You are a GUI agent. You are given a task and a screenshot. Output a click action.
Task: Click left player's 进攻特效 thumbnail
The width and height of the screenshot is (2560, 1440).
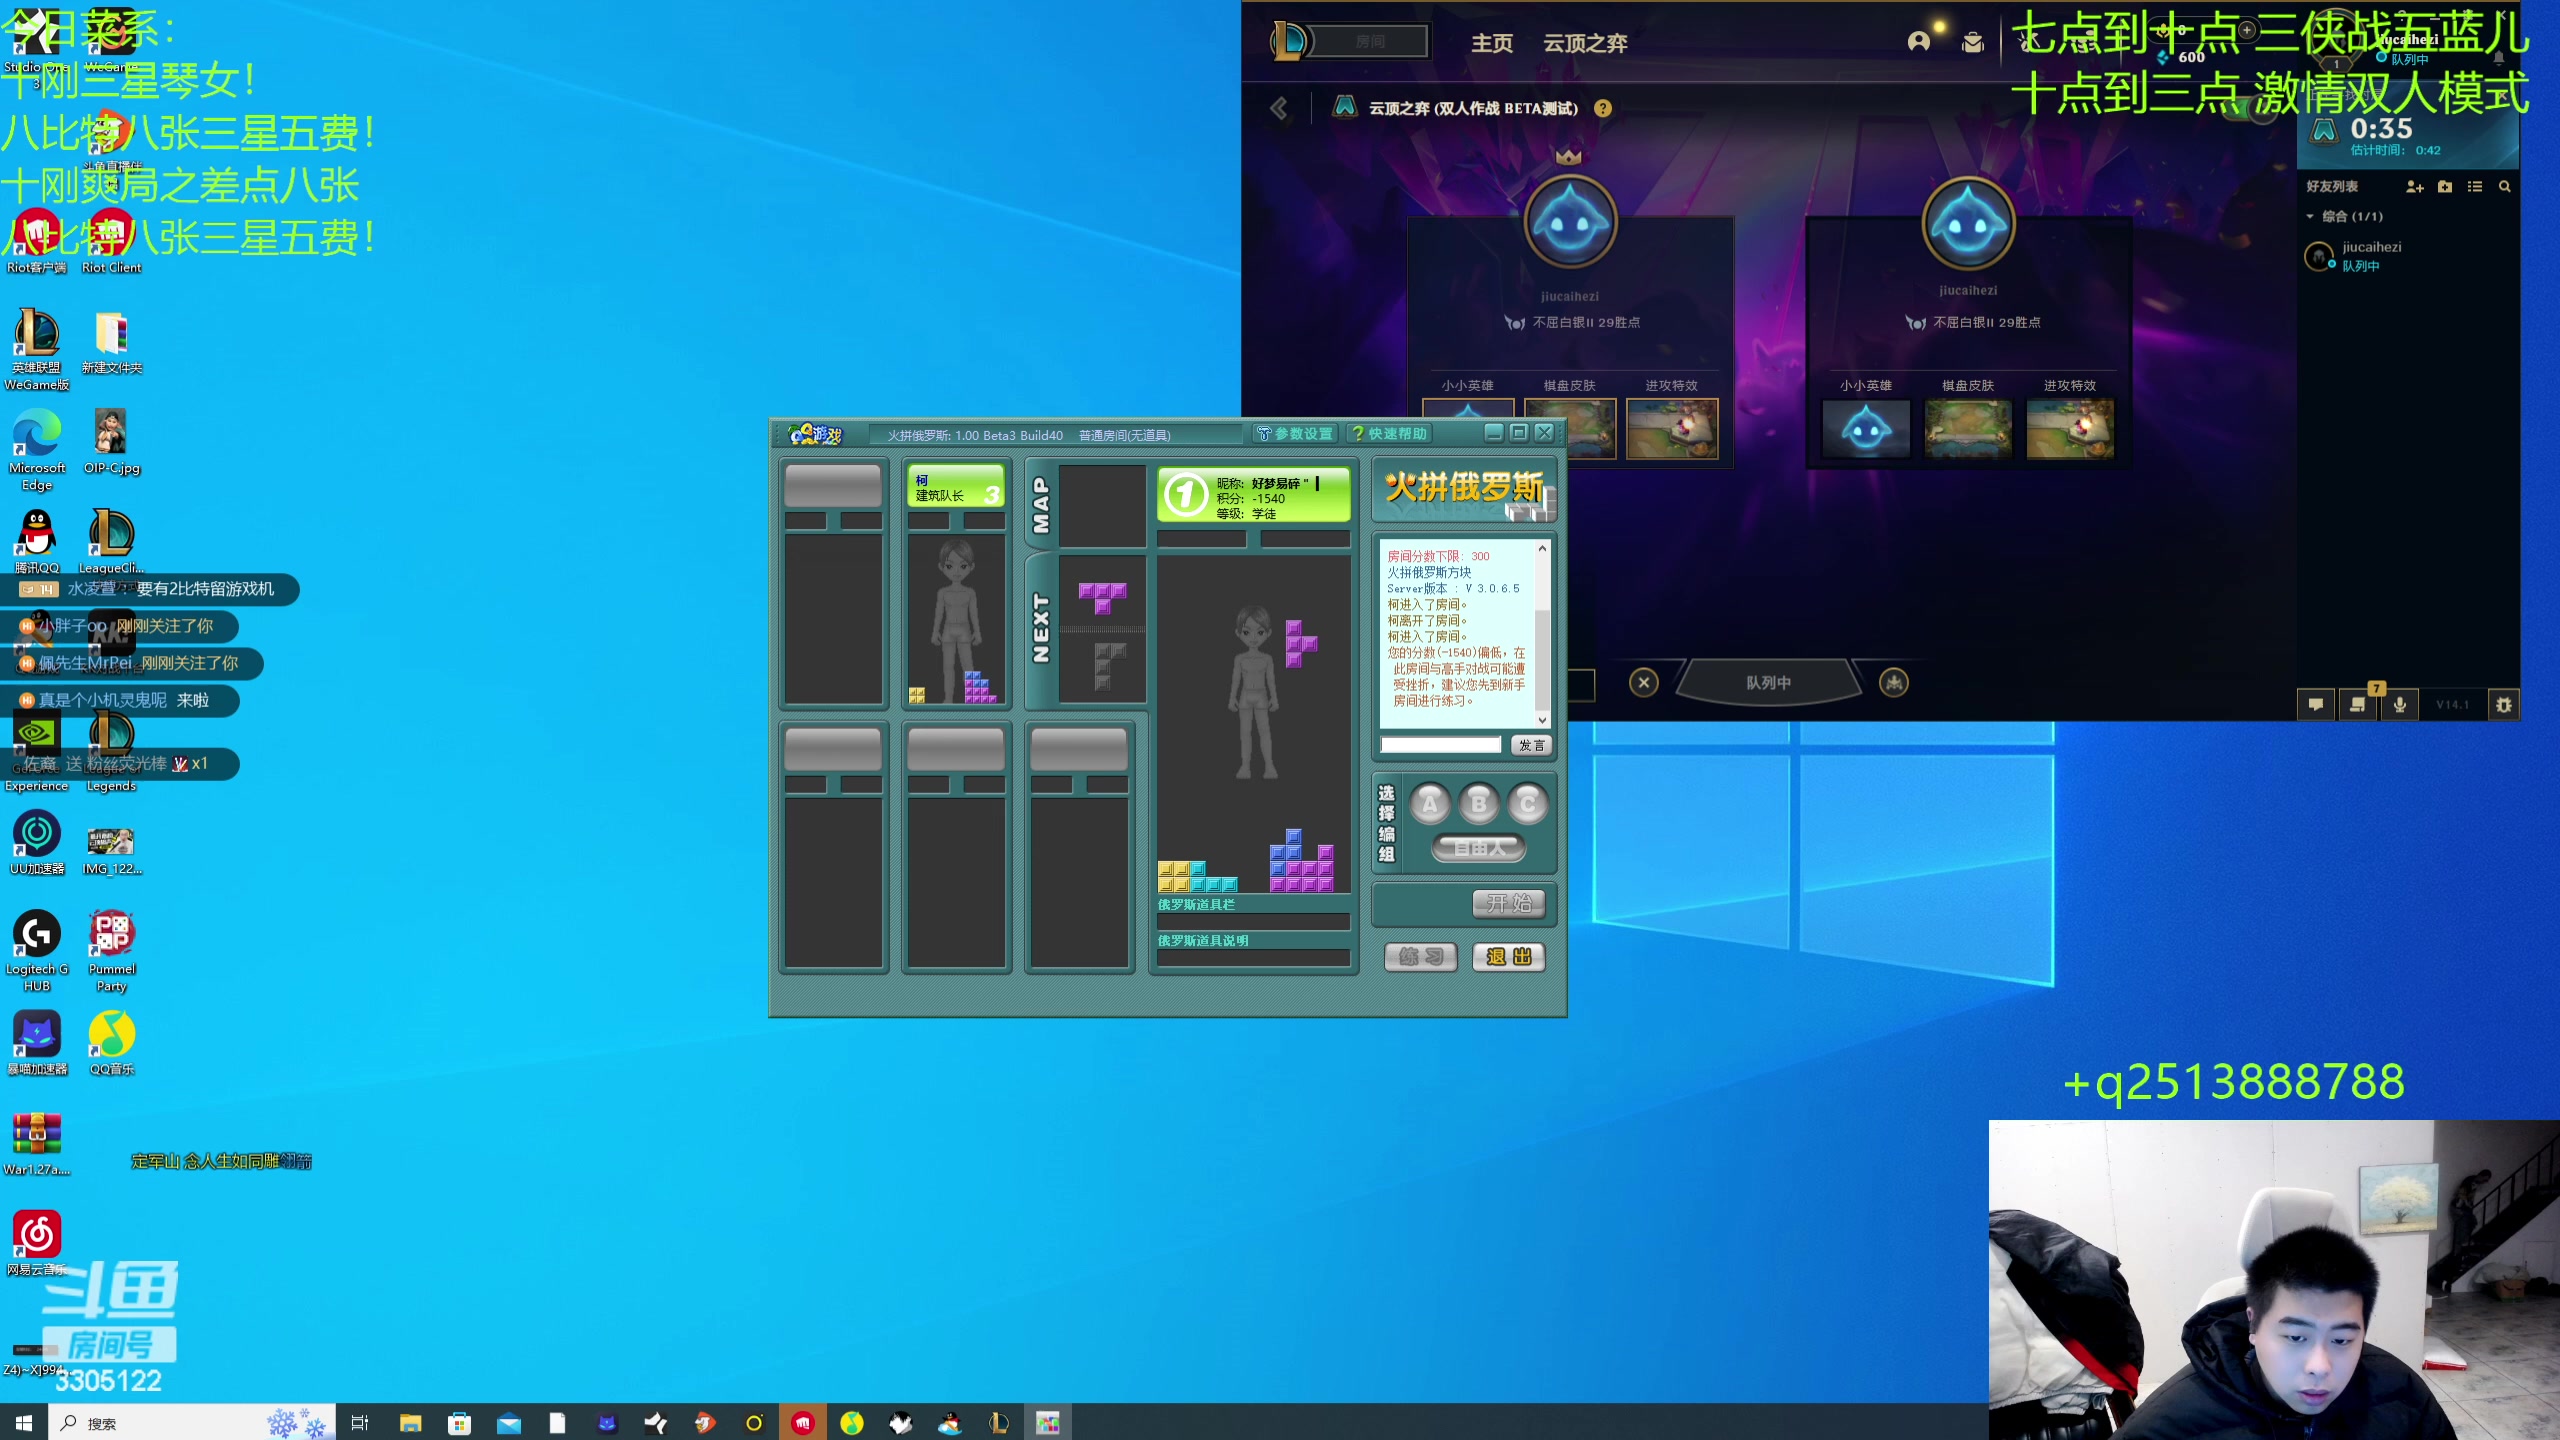(1672, 429)
